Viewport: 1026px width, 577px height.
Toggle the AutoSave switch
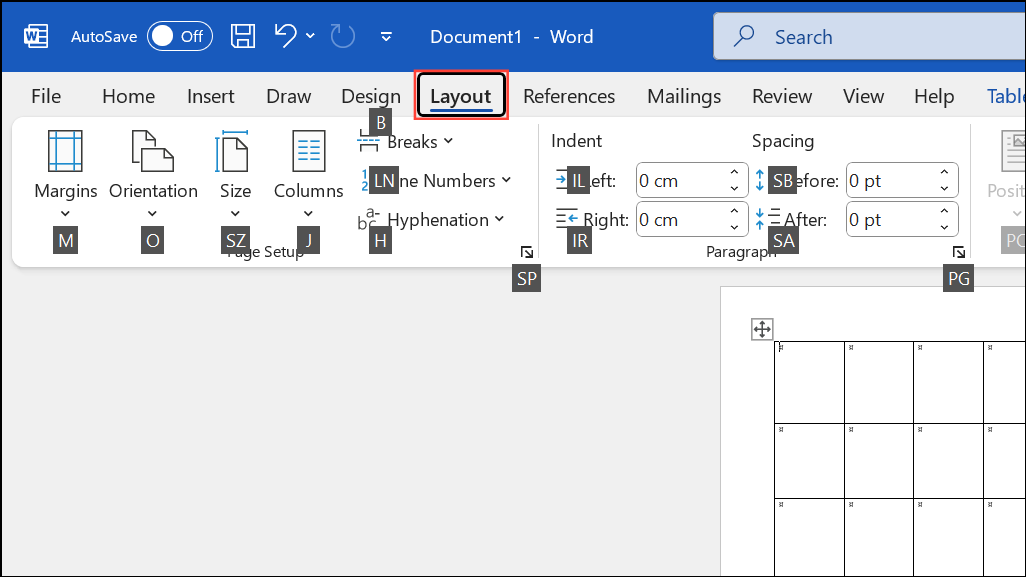[178, 37]
